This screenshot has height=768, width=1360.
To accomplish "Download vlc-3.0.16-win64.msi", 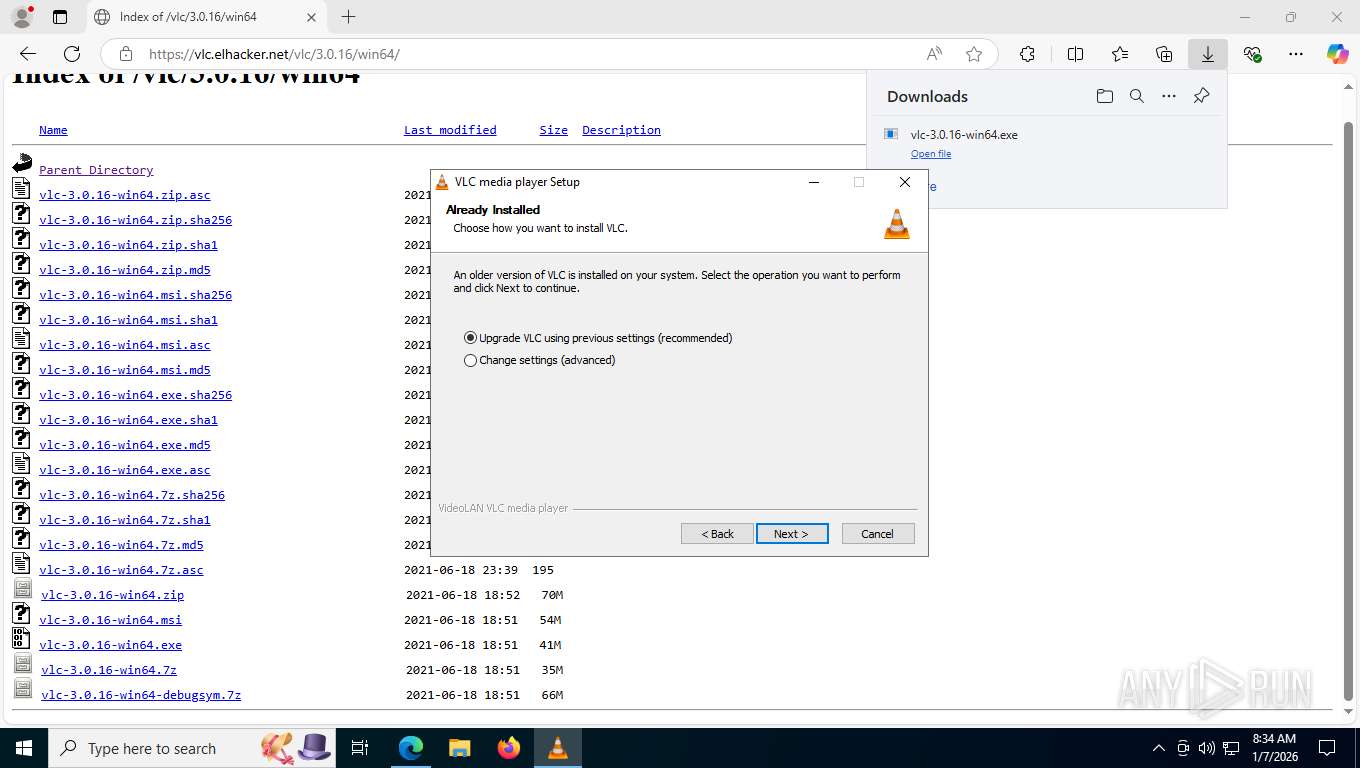I will click(110, 620).
